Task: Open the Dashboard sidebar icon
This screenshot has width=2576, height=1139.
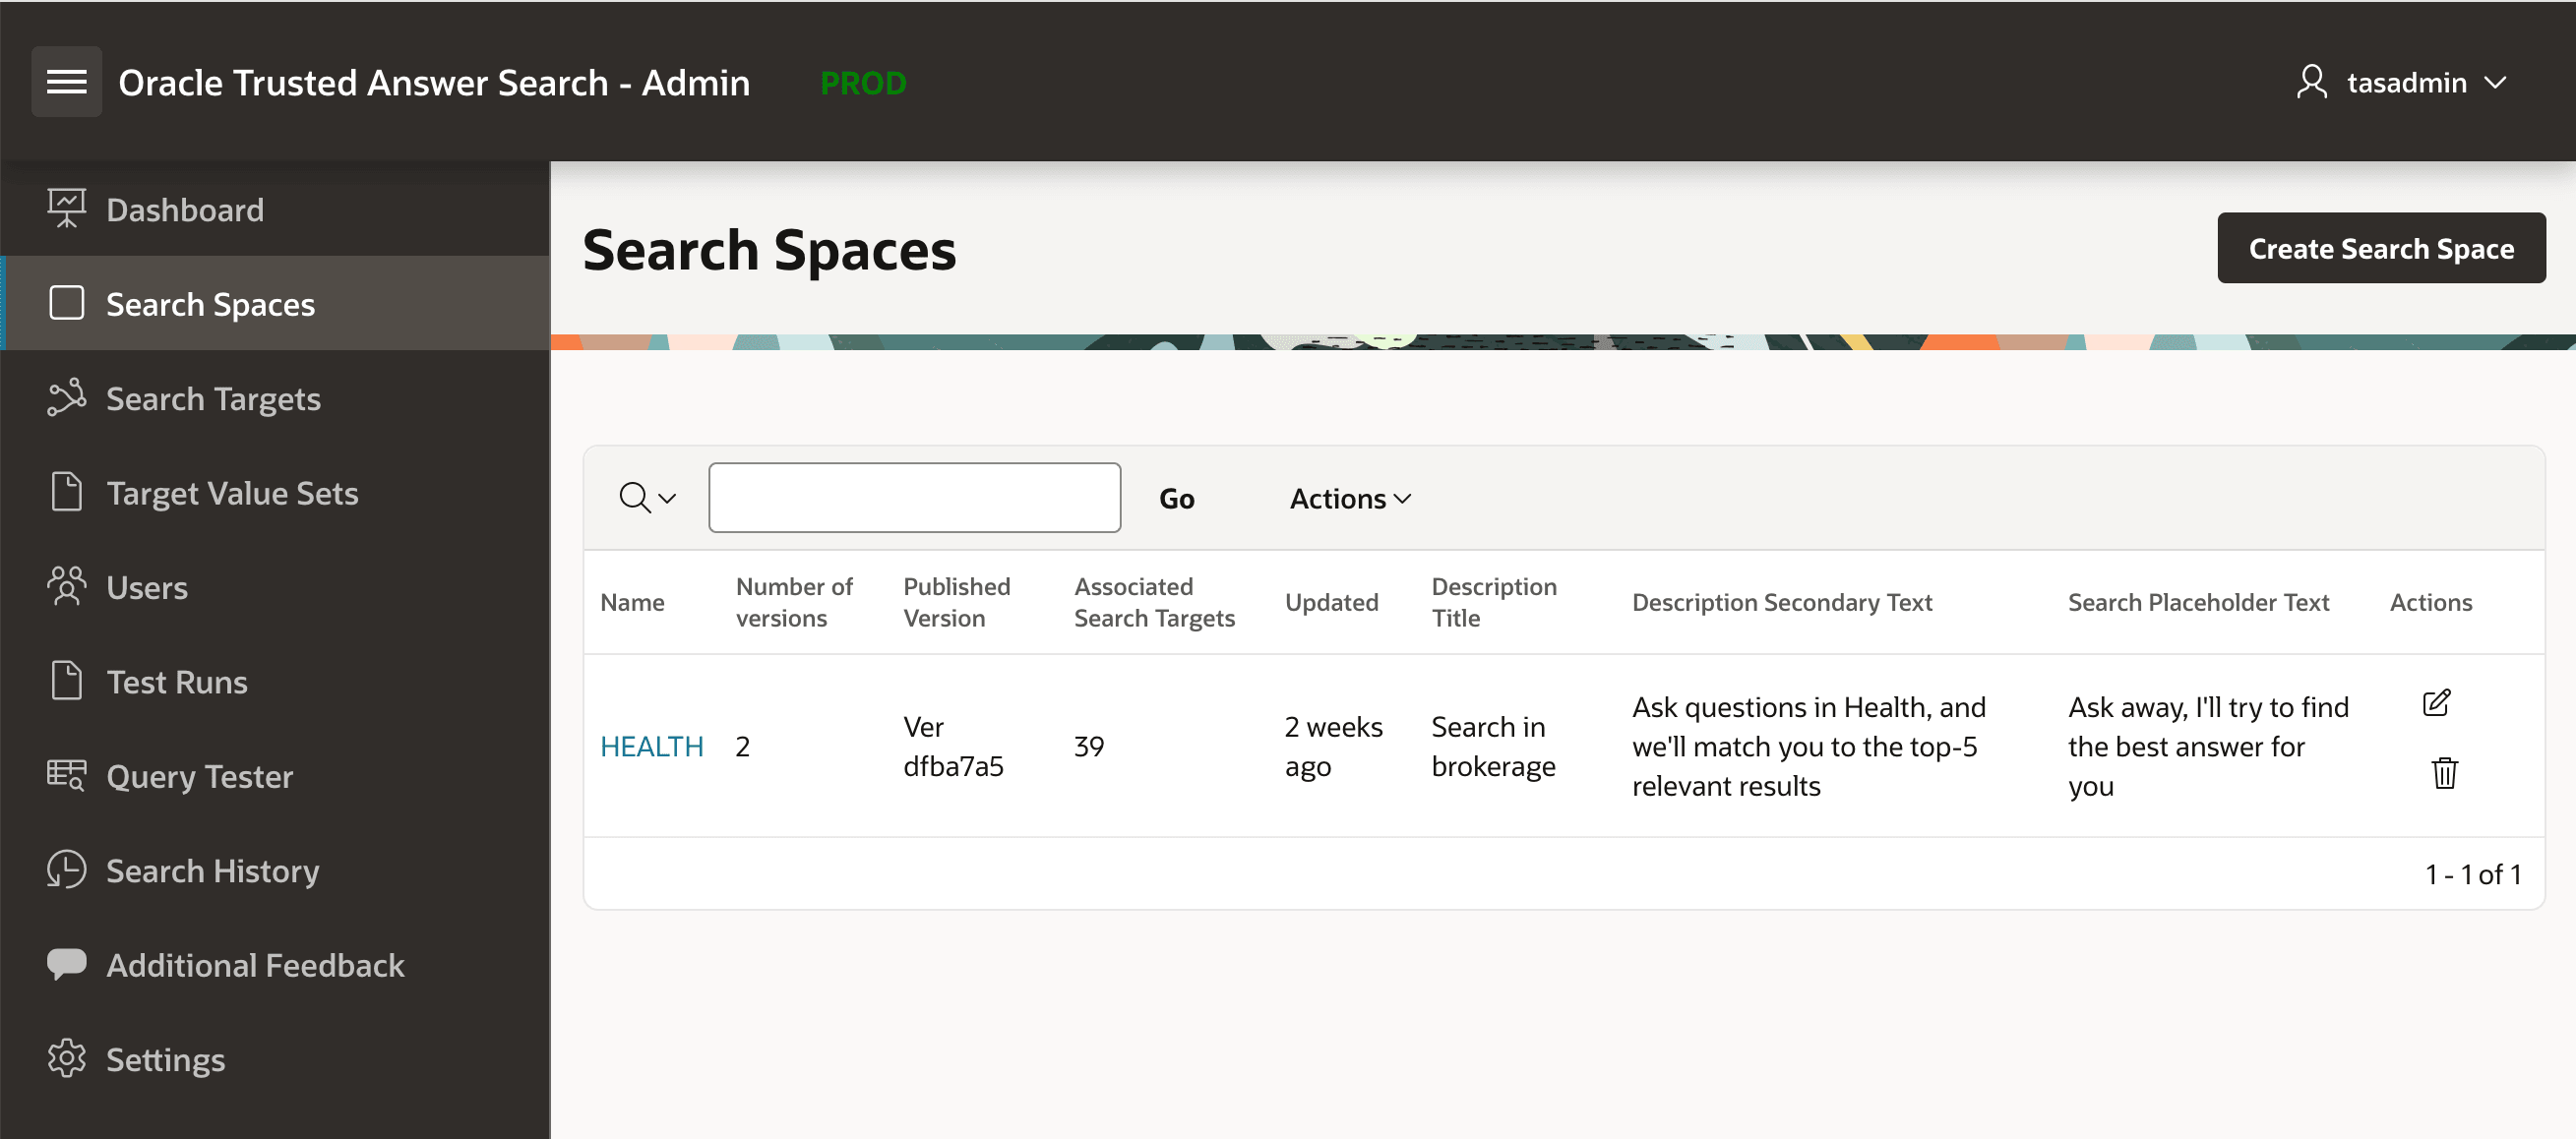Action: [66, 207]
